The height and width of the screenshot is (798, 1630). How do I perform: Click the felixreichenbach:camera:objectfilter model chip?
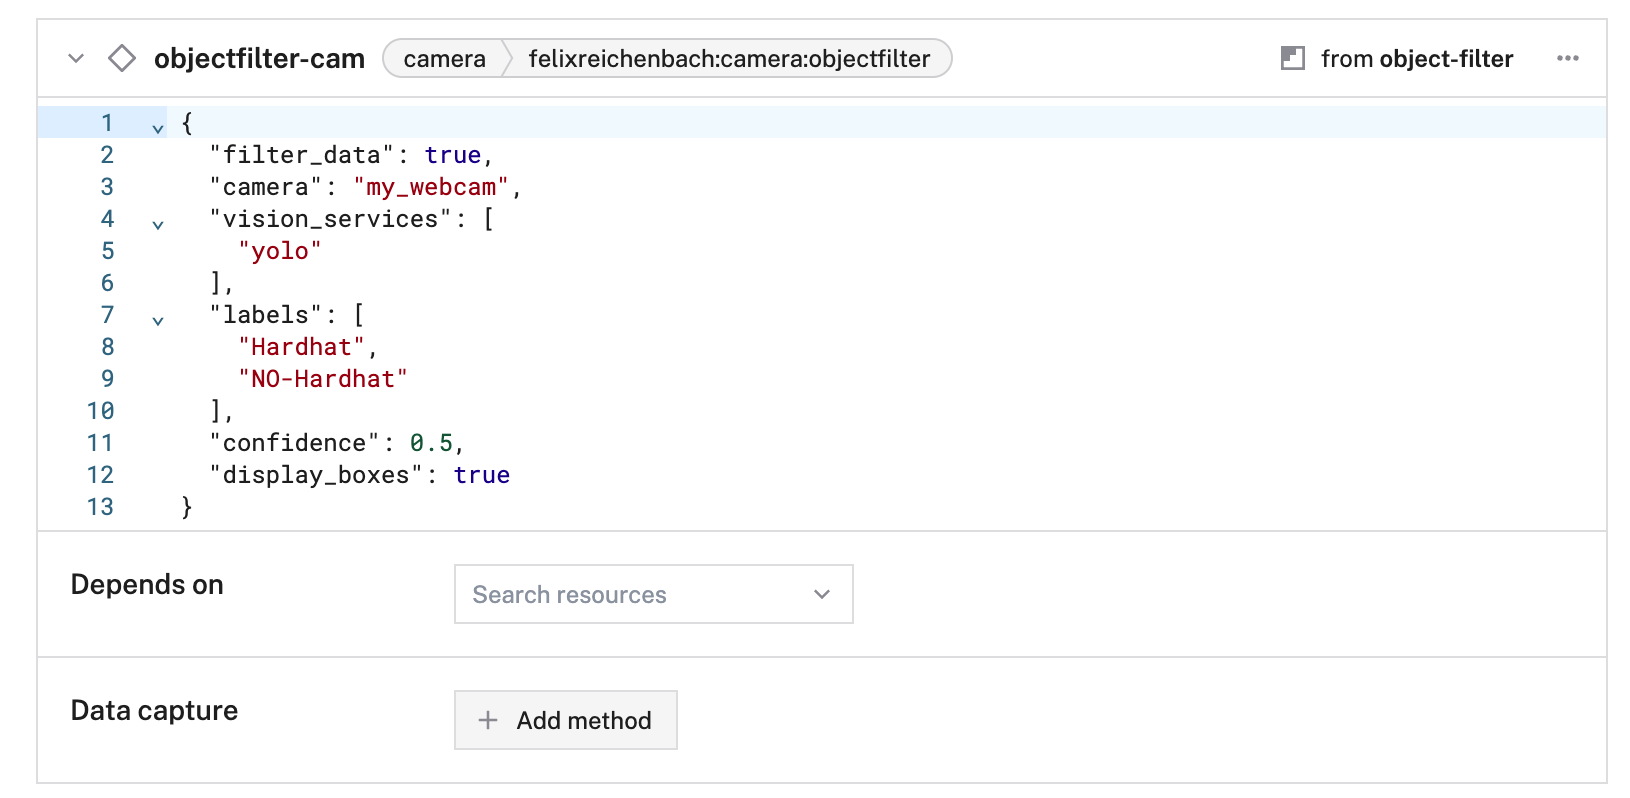(729, 59)
